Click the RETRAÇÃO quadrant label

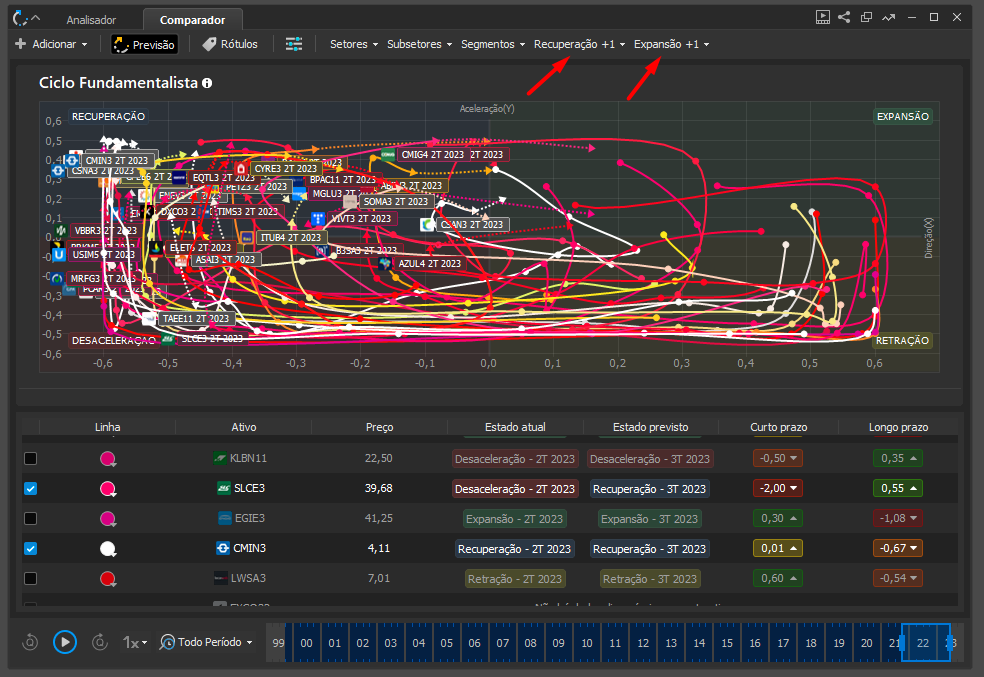902,341
